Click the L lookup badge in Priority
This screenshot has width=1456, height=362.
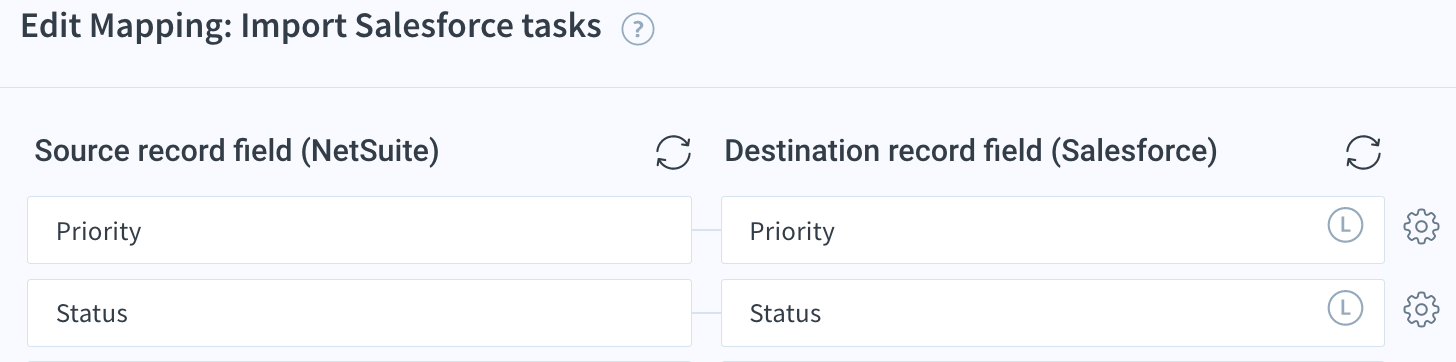[1345, 226]
